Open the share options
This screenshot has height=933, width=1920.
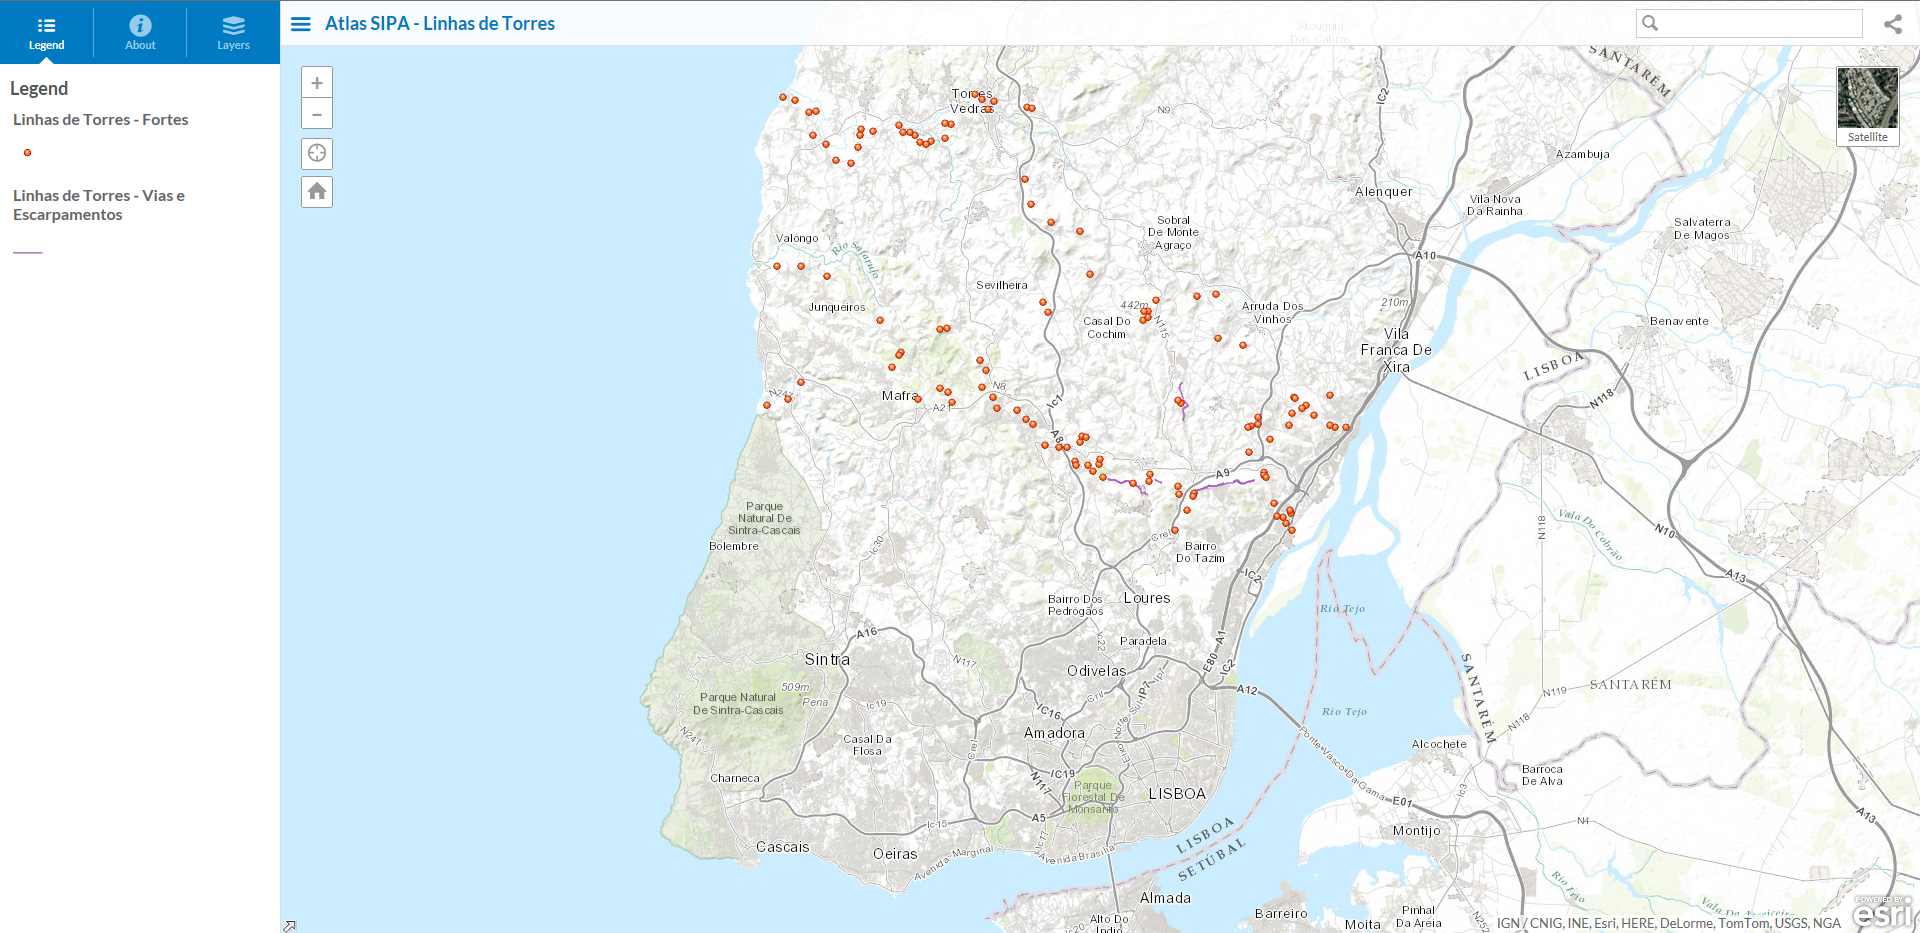pos(1892,24)
